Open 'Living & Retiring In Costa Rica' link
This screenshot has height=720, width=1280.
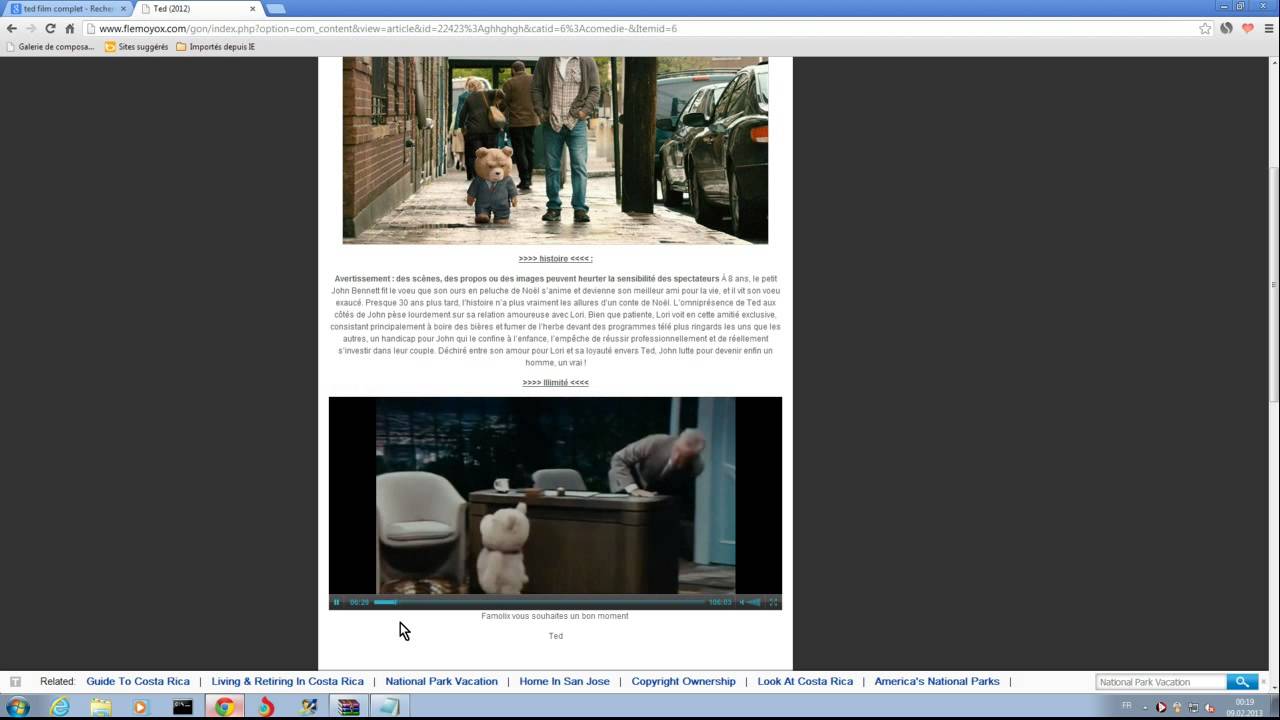point(288,681)
